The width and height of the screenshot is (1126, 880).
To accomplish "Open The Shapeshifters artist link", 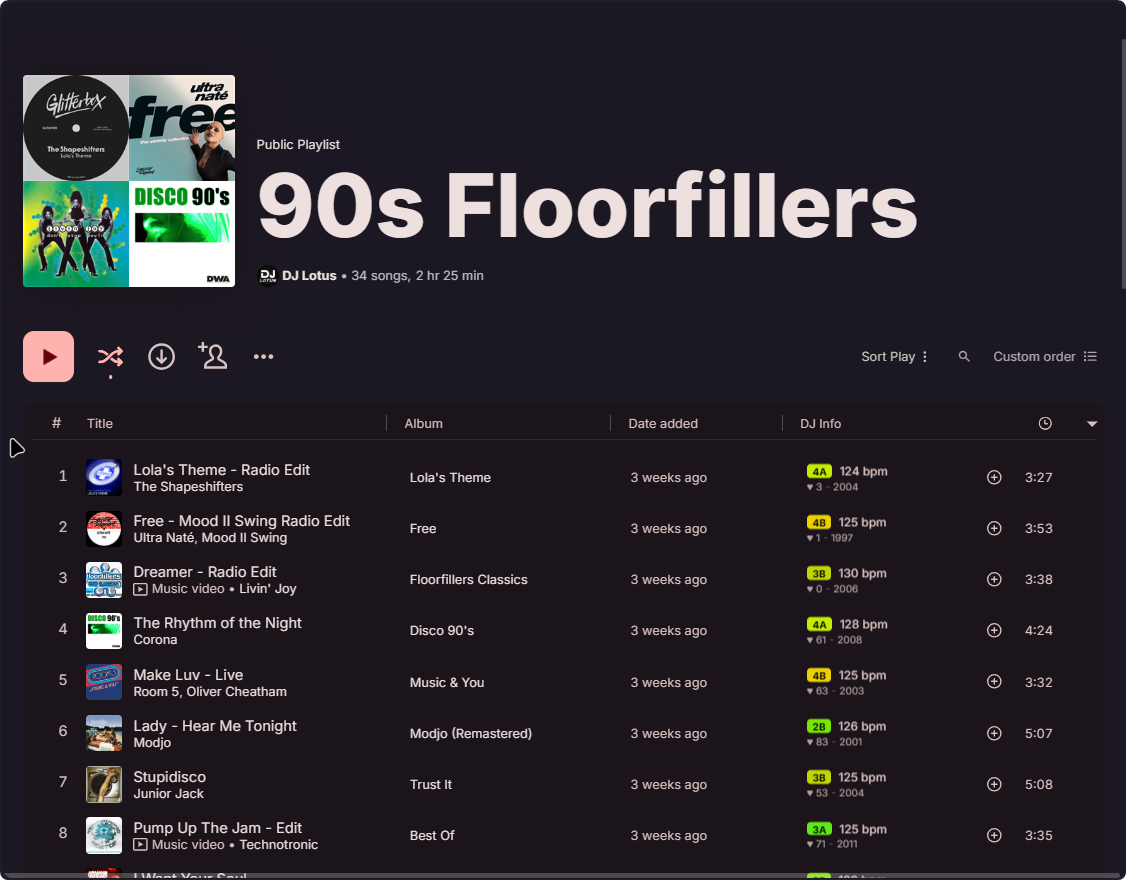I will [x=188, y=487].
